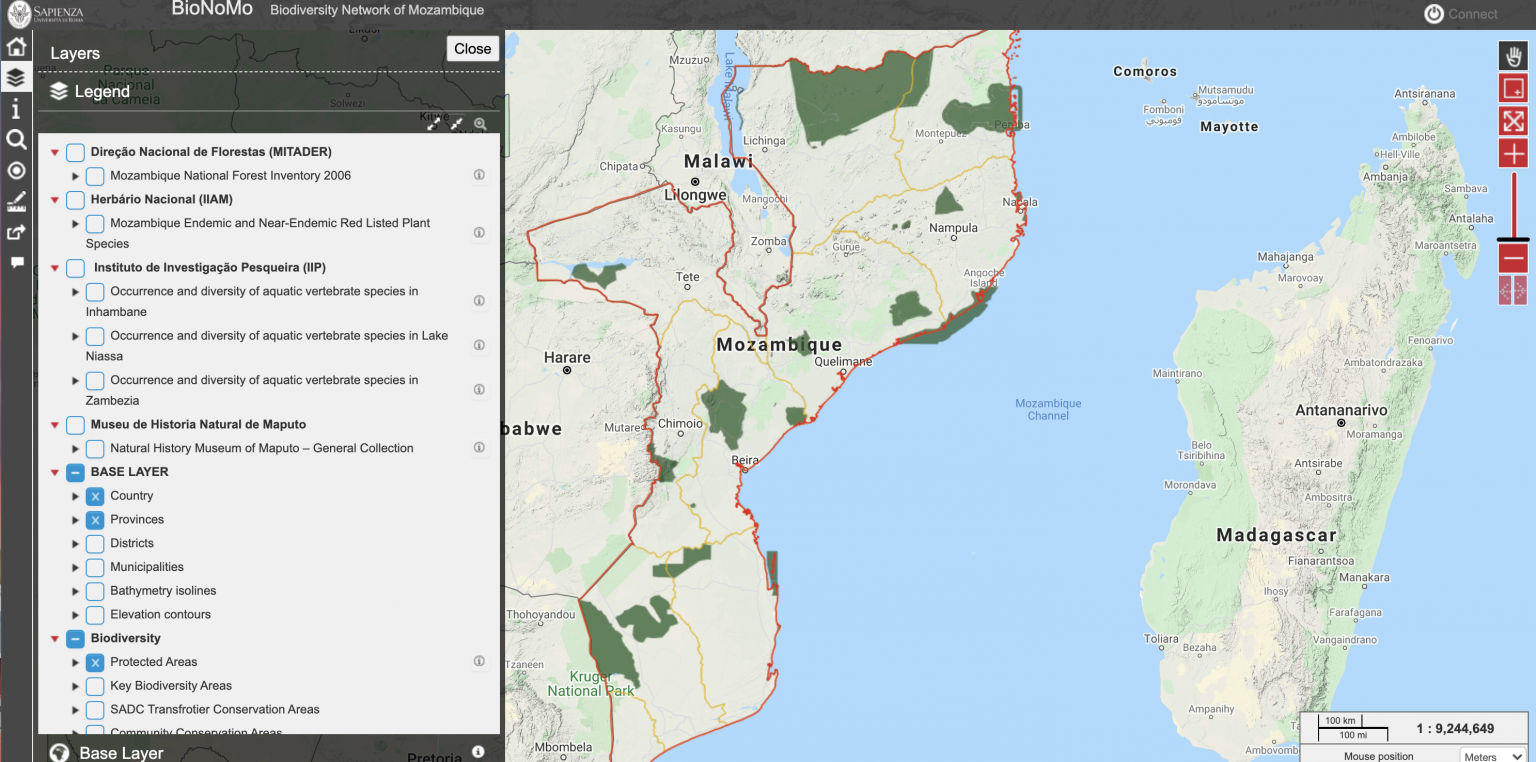Click the black zoom slider handle

(x=1513, y=239)
